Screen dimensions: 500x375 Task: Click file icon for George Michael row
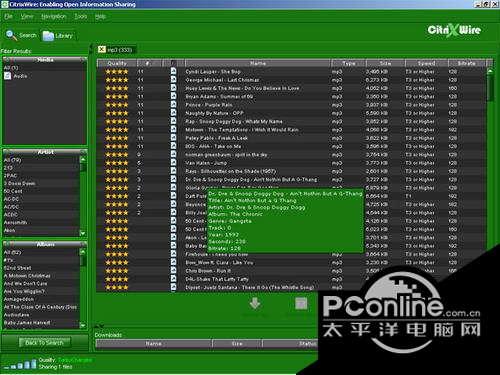pos(173,80)
